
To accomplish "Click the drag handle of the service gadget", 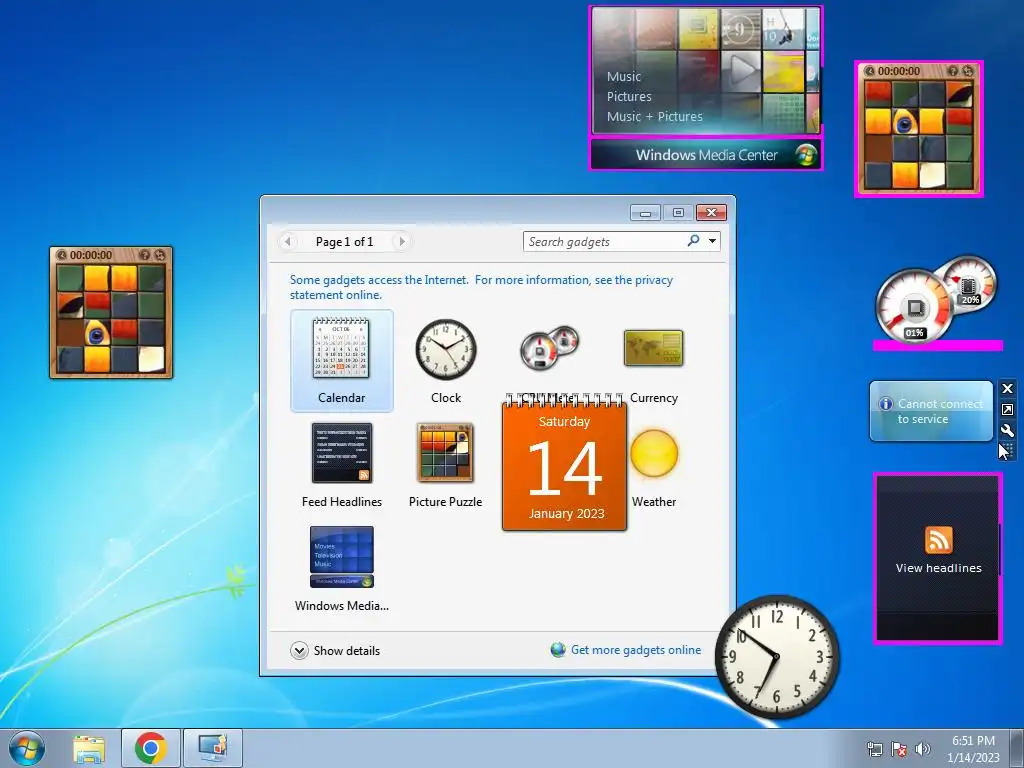I will (1007, 451).
